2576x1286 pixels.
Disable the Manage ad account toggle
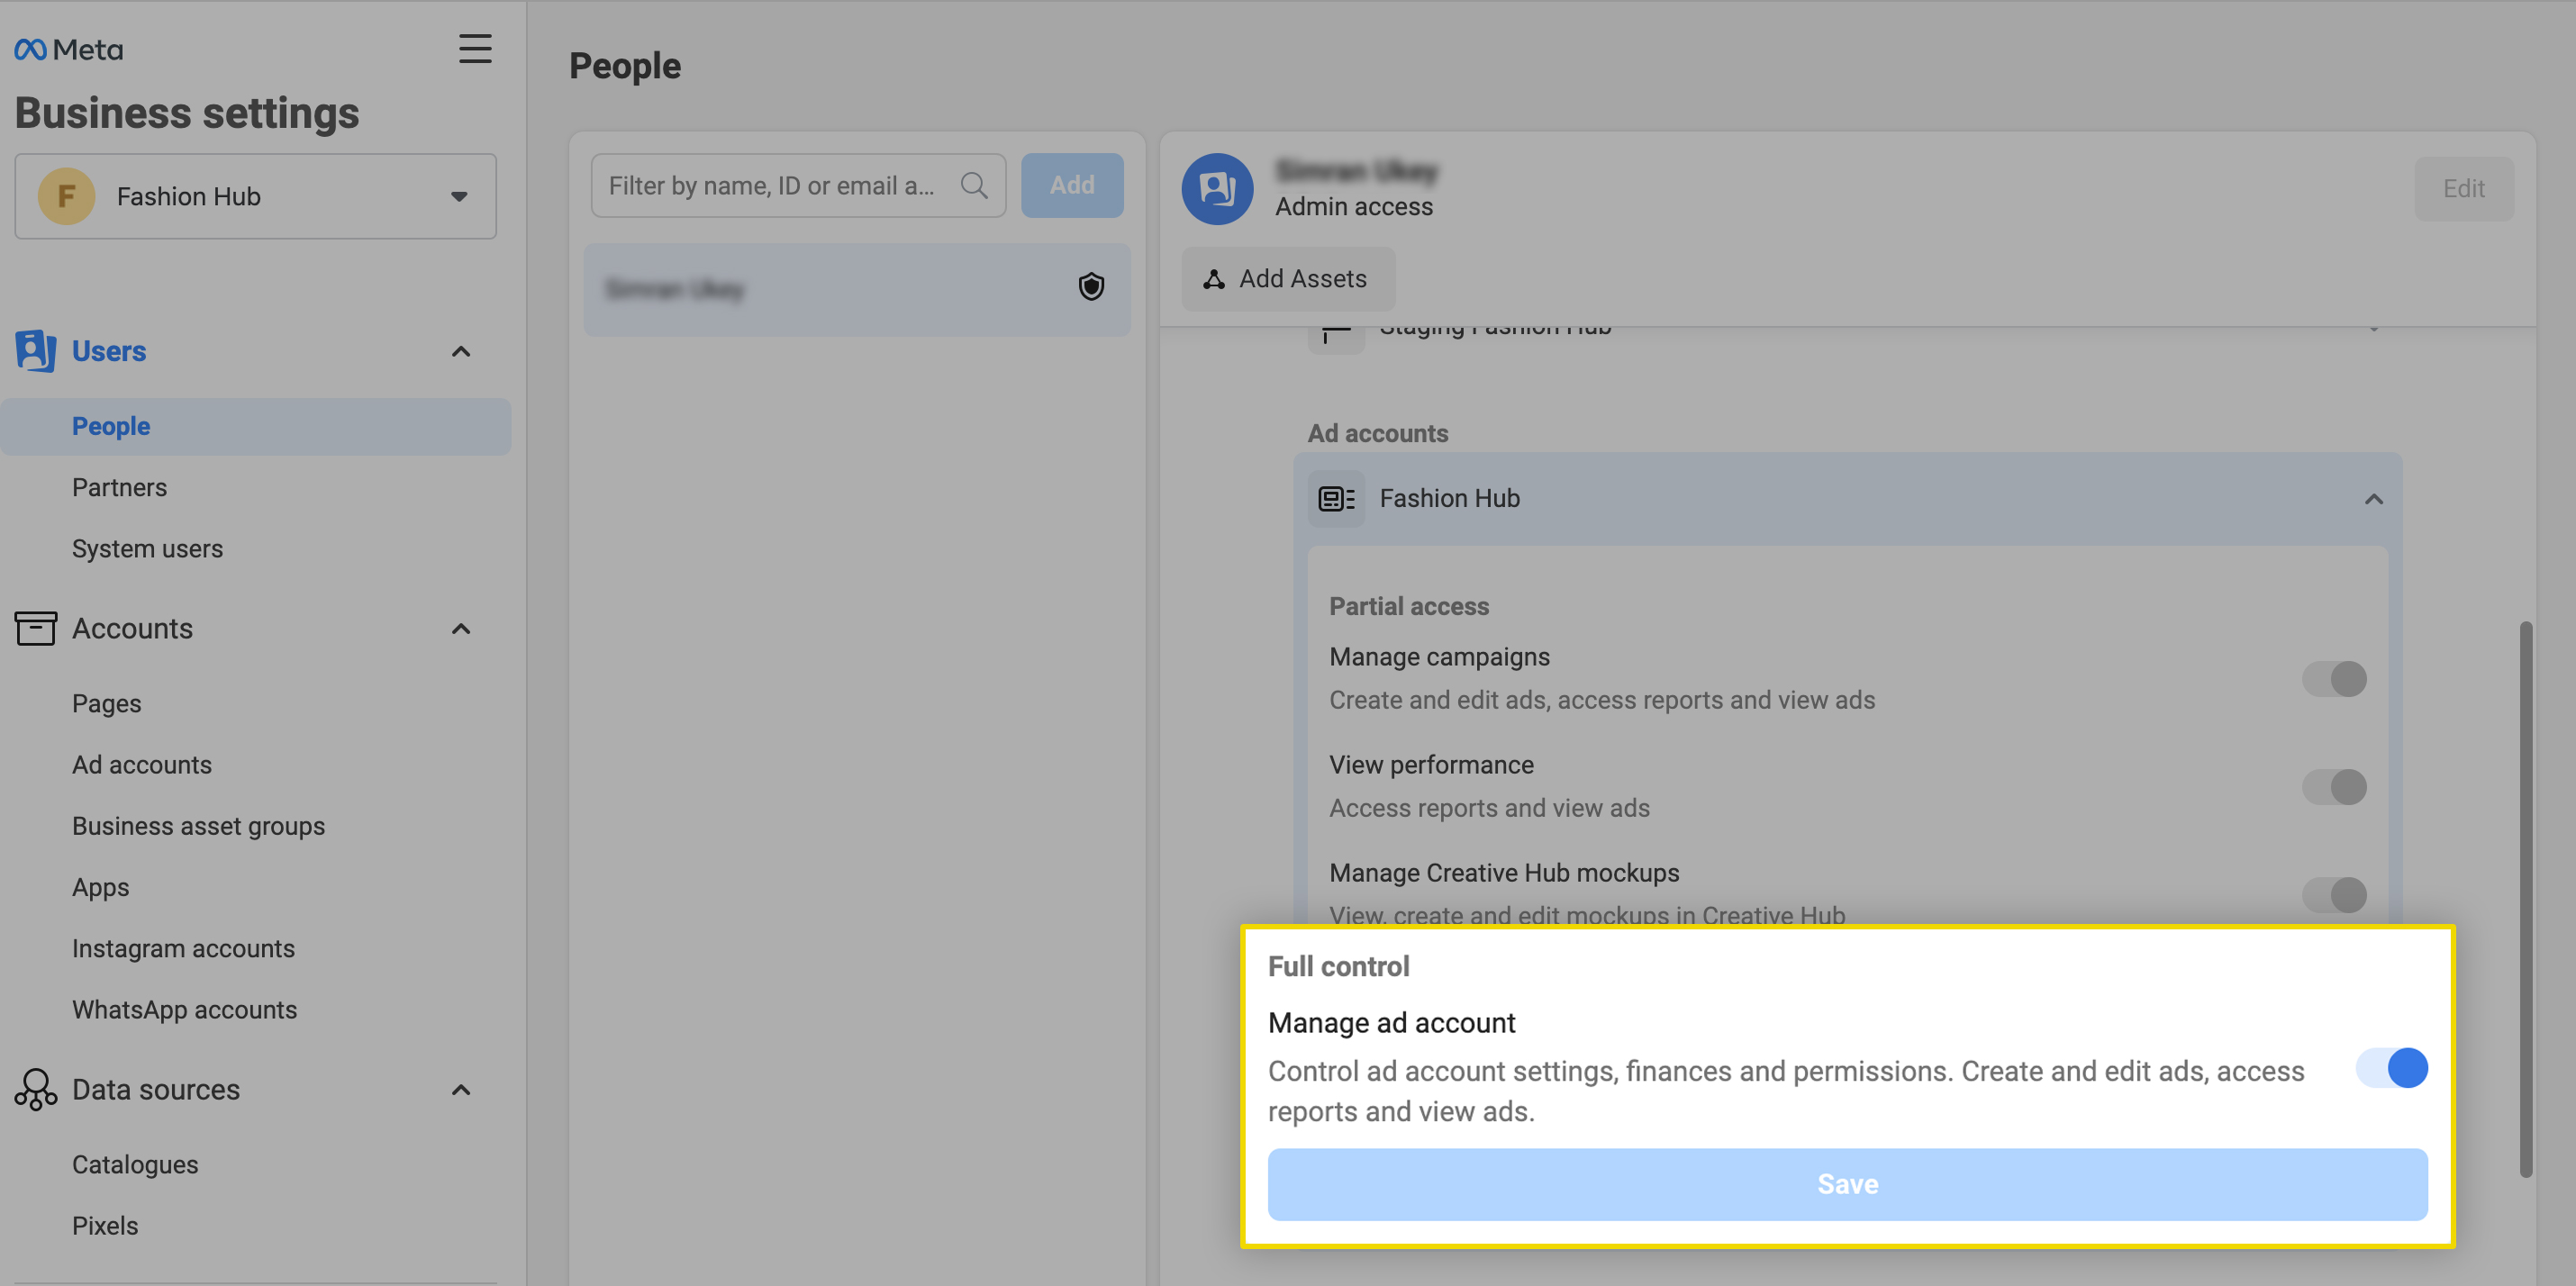[x=2392, y=1068]
